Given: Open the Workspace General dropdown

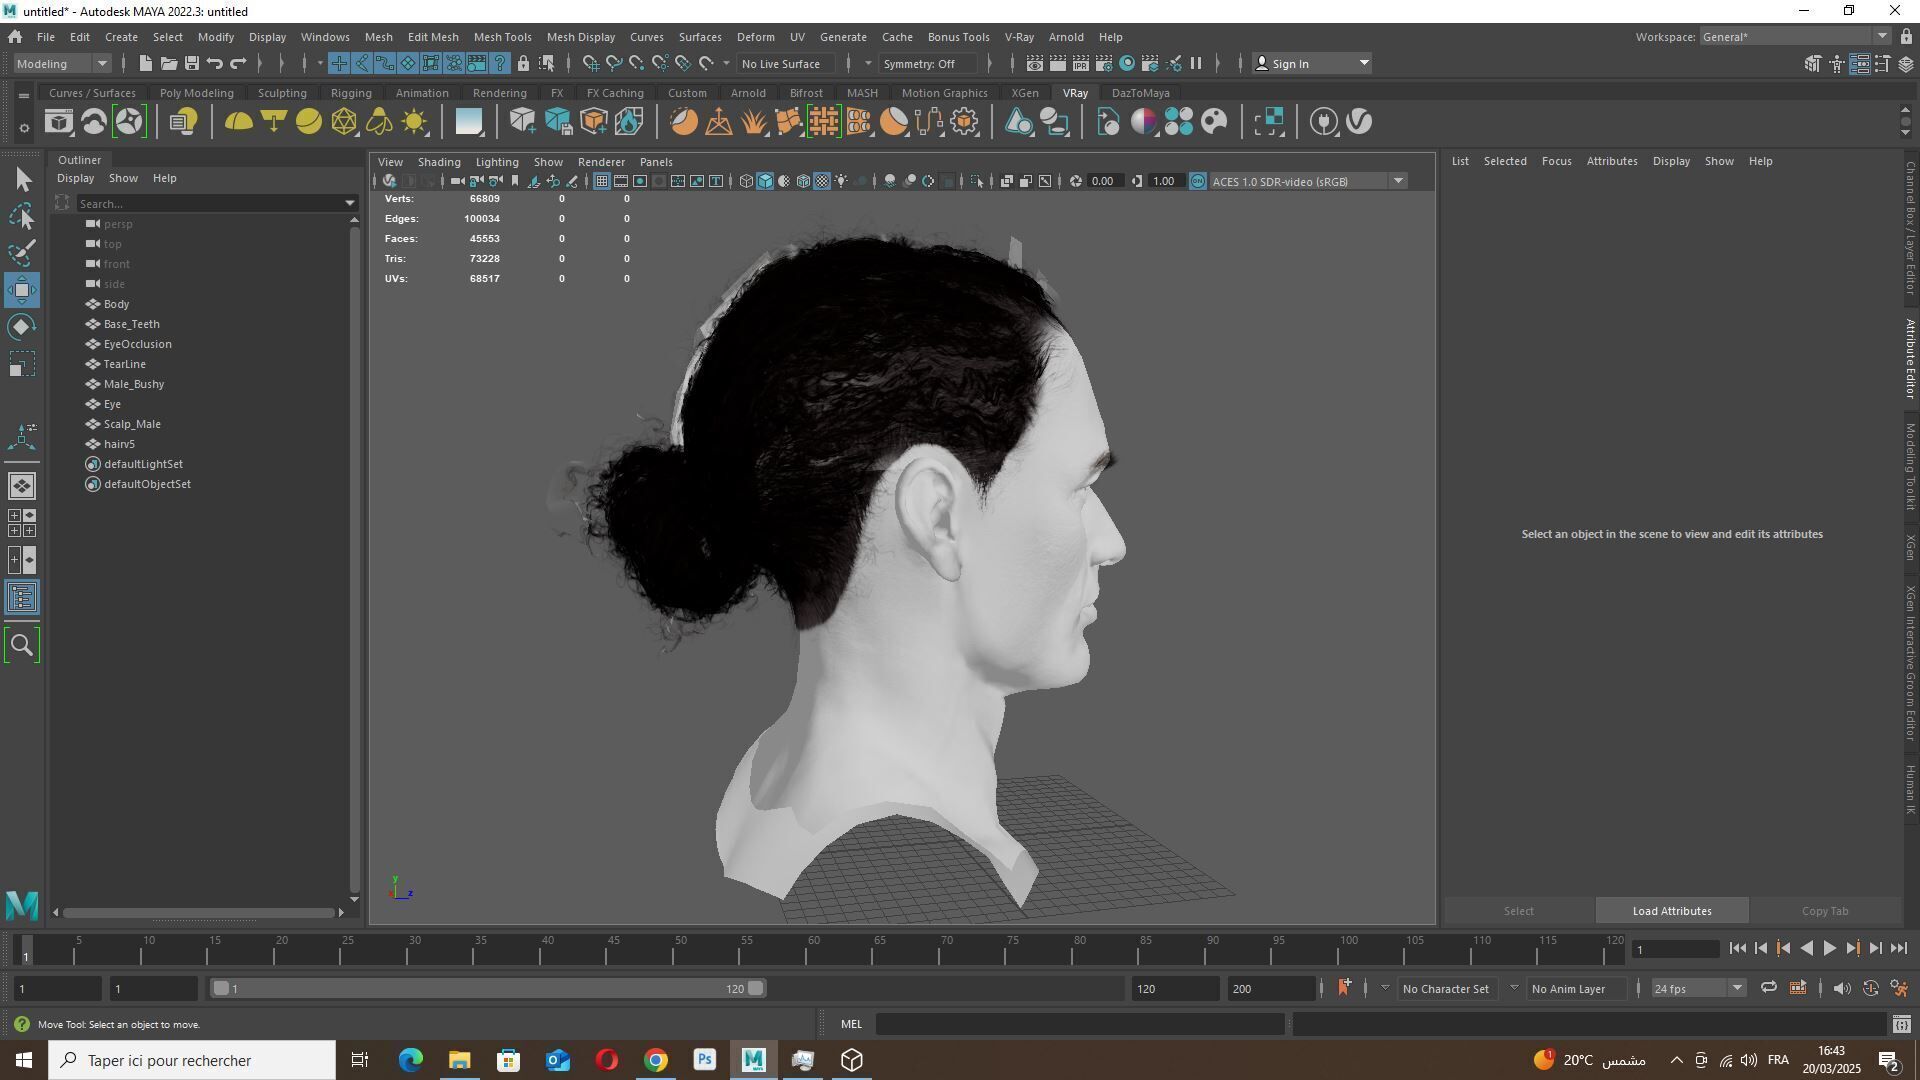Looking at the screenshot, I should pyautogui.click(x=1795, y=37).
